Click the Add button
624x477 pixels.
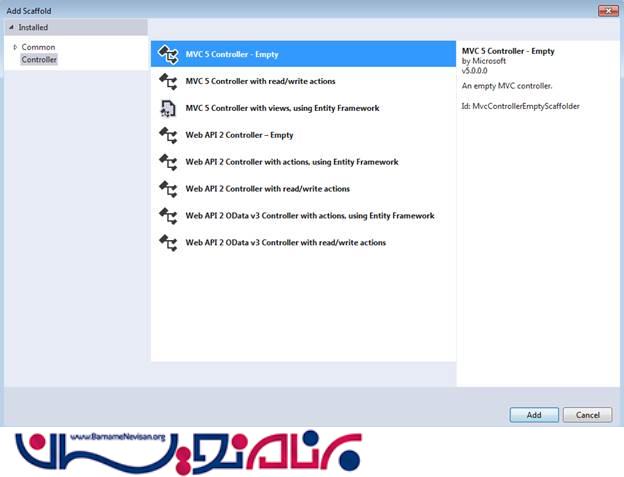coord(534,415)
